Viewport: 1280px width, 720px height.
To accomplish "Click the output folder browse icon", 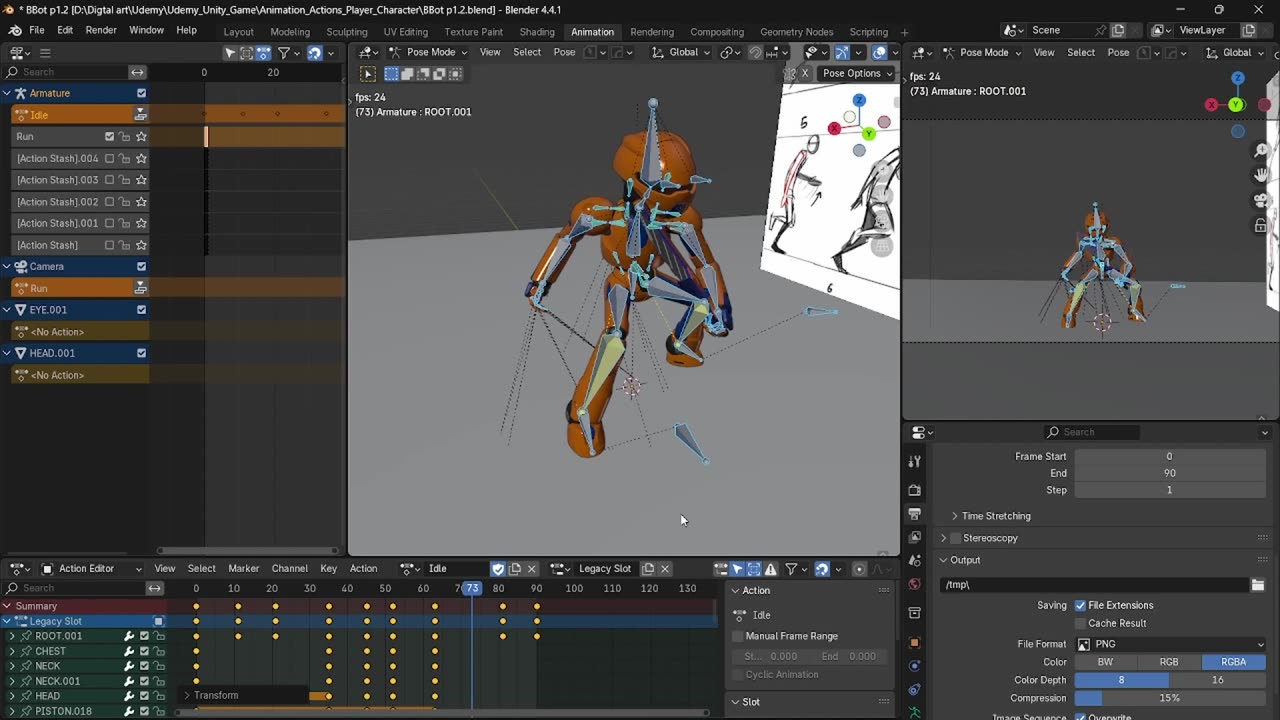I will [x=1258, y=585].
